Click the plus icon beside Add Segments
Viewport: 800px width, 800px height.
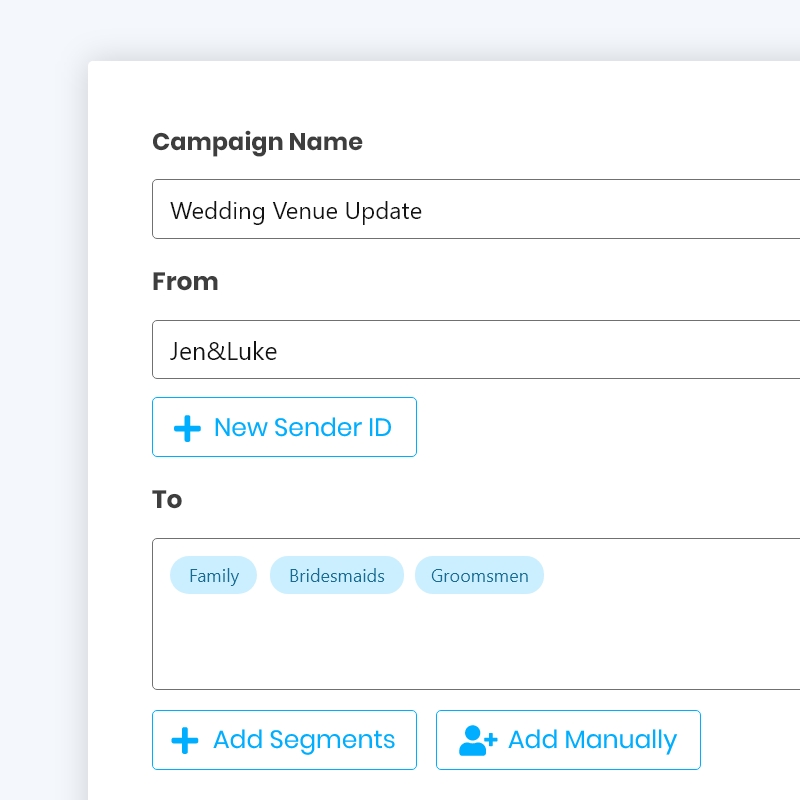(185, 740)
